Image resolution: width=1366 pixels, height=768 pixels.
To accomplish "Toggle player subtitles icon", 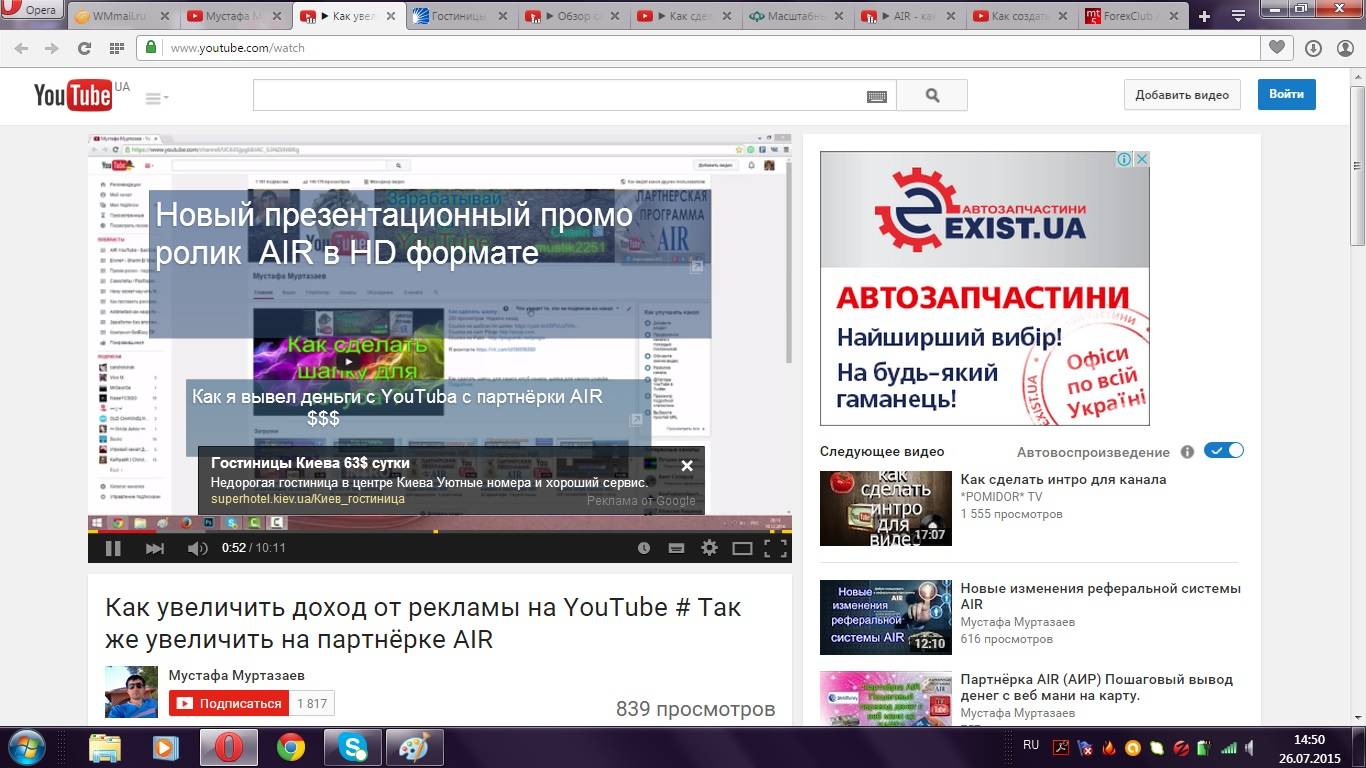I will click(676, 548).
